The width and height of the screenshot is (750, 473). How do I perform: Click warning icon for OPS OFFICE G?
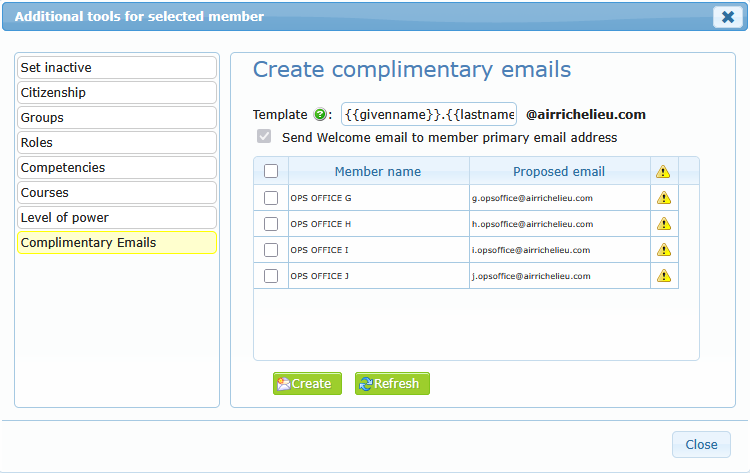(x=663, y=198)
